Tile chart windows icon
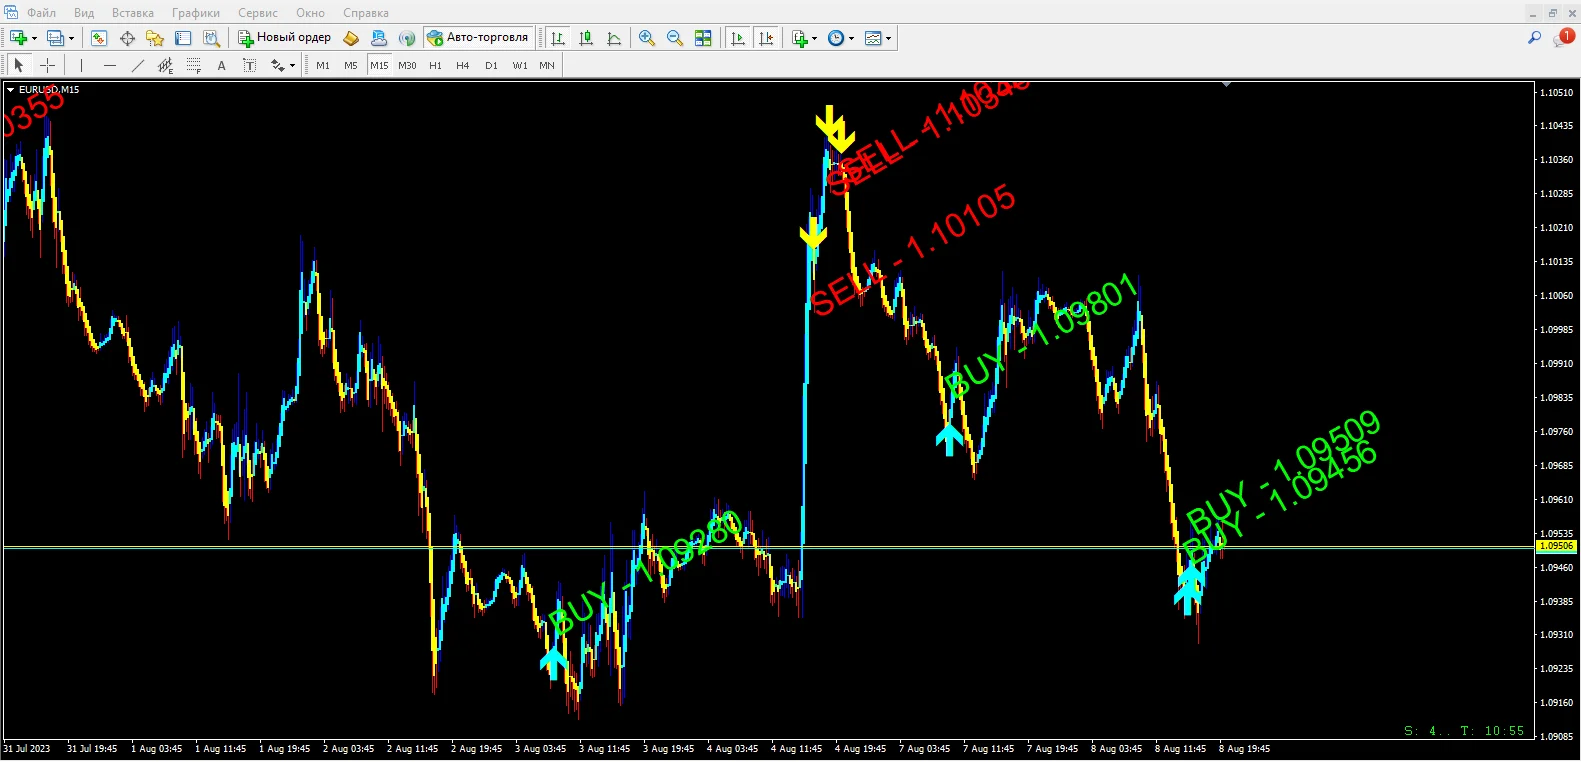The width and height of the screenshot is (1581, 762). tap(703, 38)
